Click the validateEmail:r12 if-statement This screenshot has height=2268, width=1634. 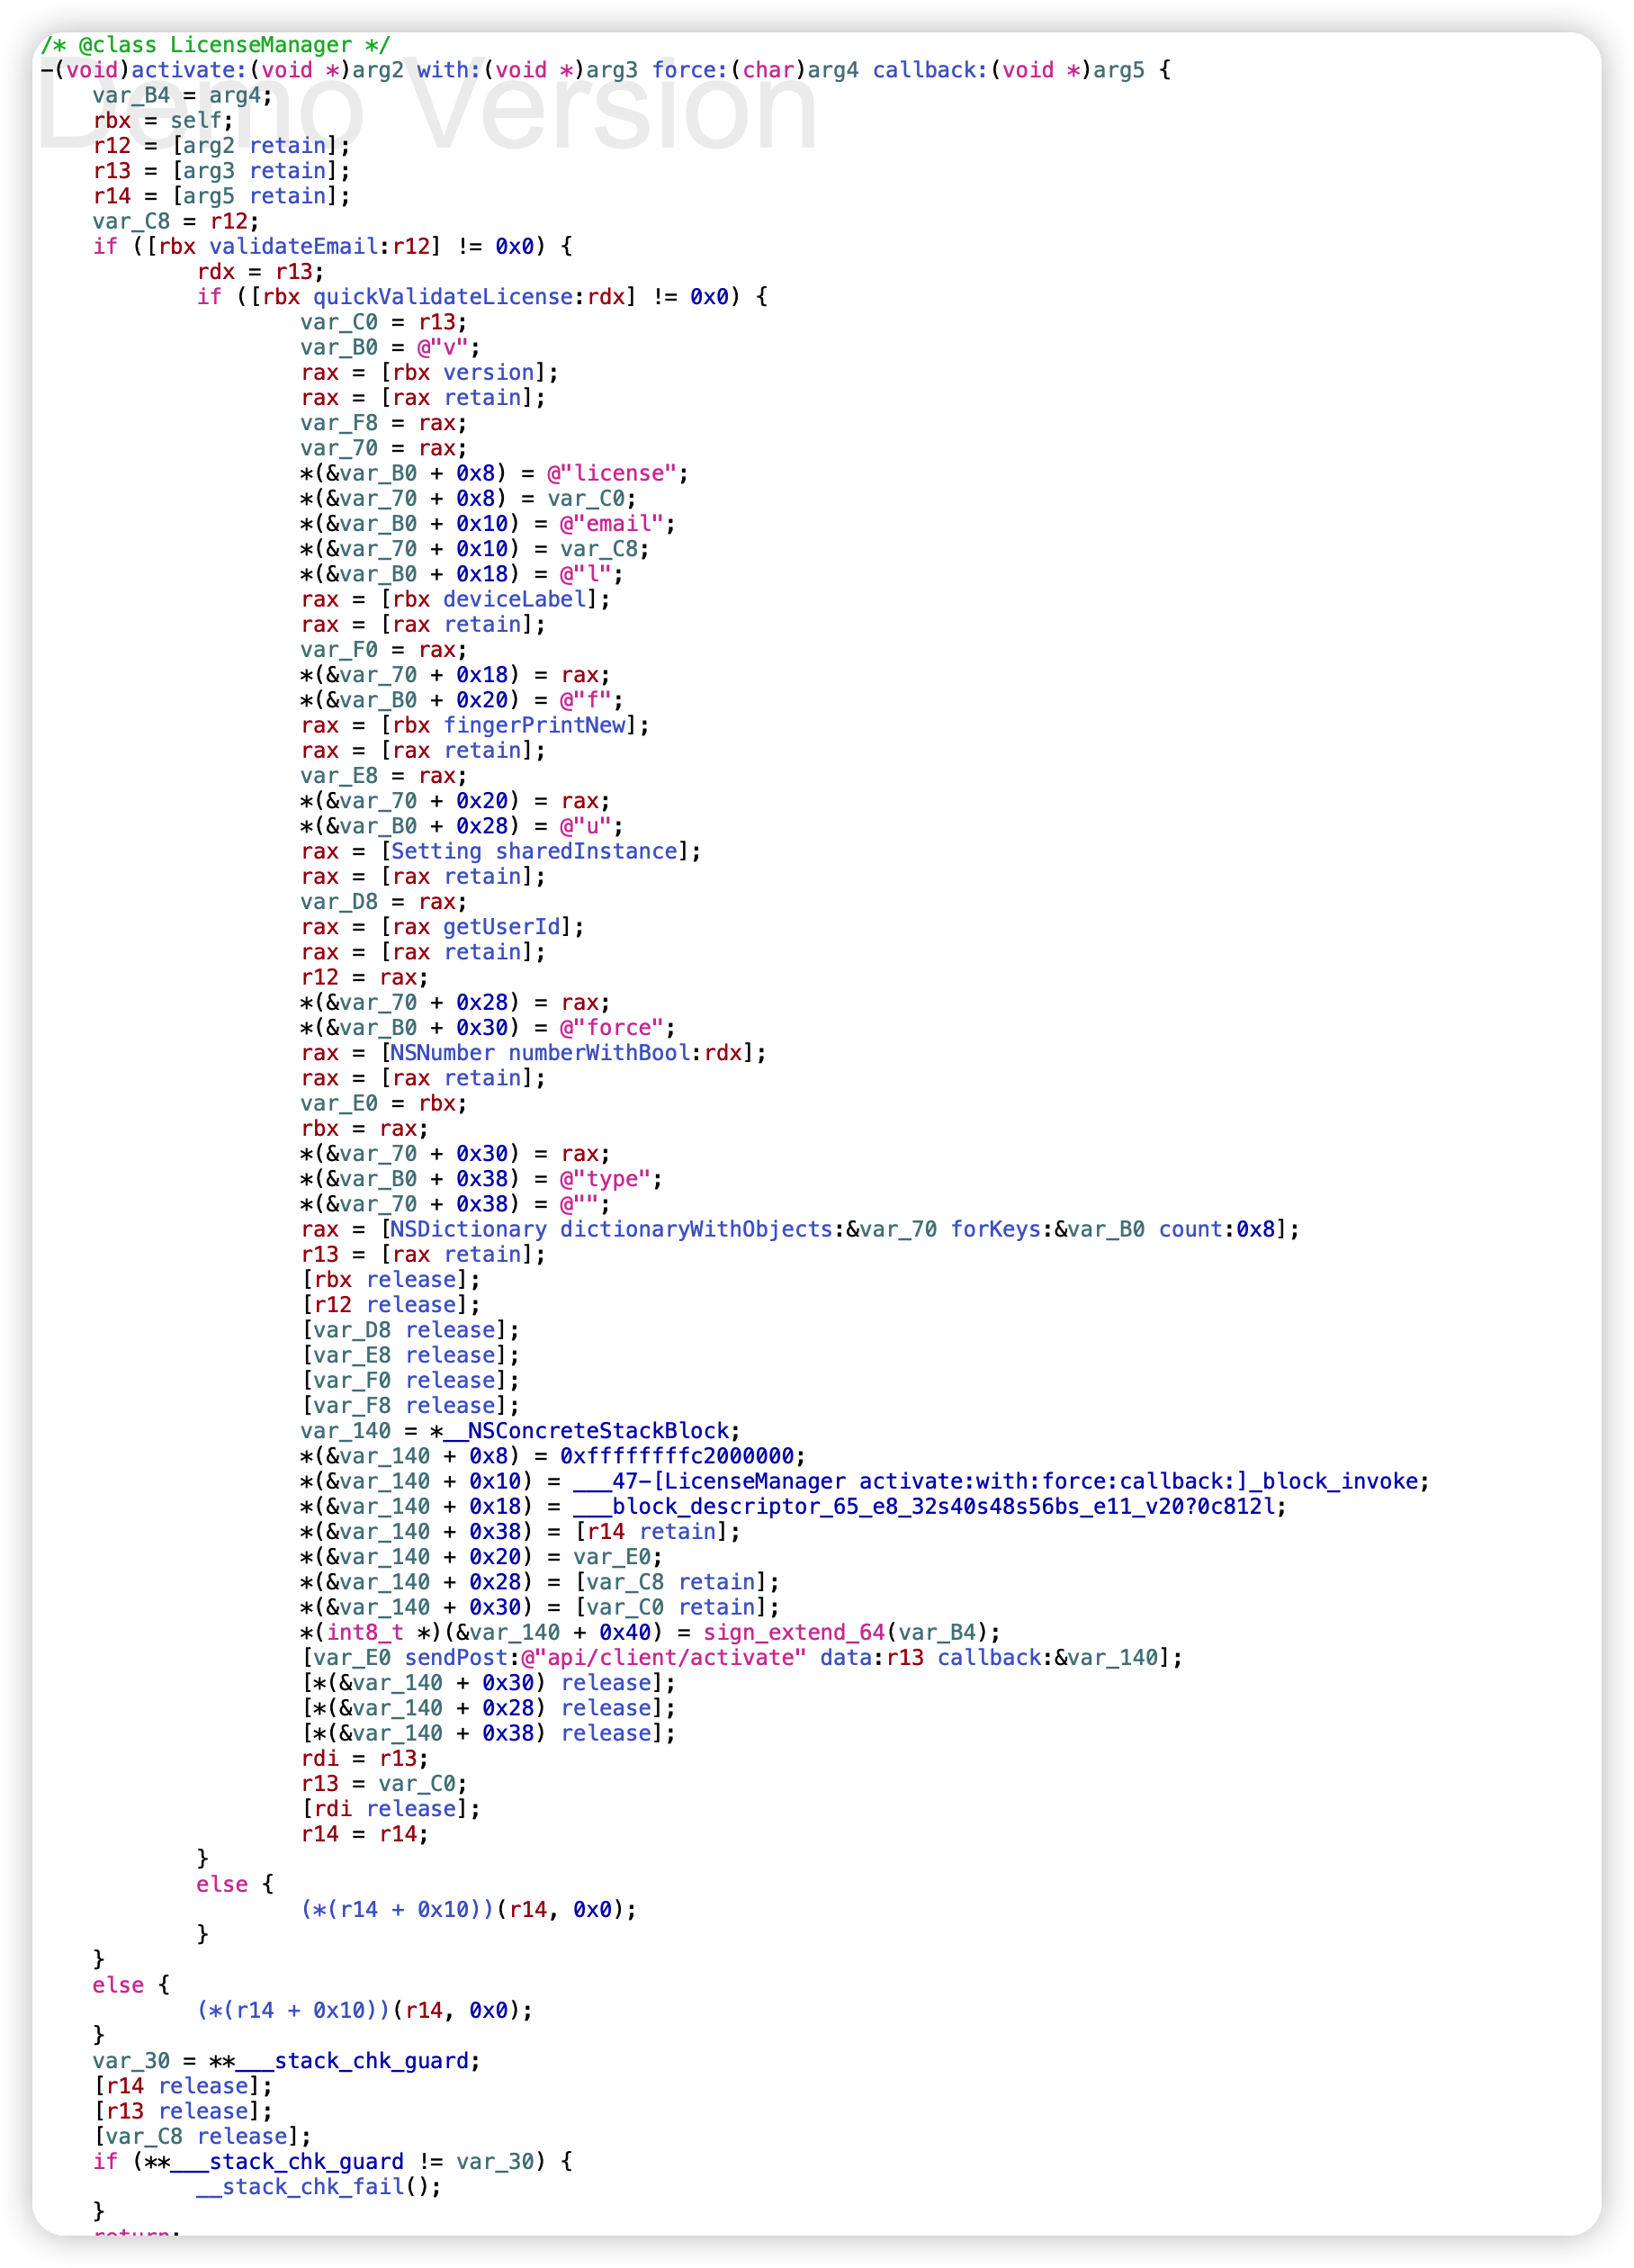tap(332, 246)
